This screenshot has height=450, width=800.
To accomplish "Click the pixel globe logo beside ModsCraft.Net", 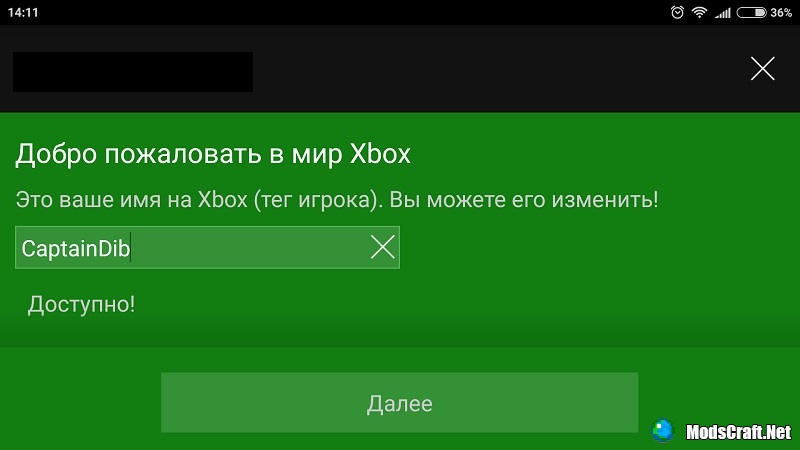I will pos(663,431).
